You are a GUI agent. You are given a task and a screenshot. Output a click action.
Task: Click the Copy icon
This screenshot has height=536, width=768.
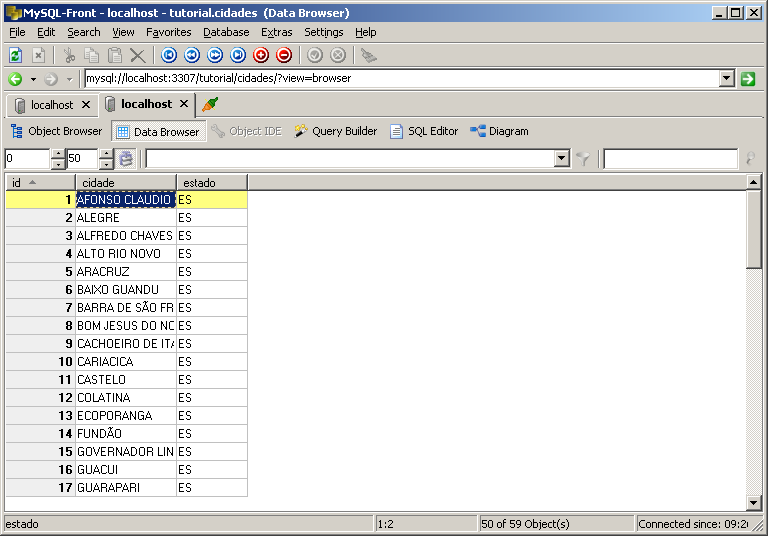92,55
